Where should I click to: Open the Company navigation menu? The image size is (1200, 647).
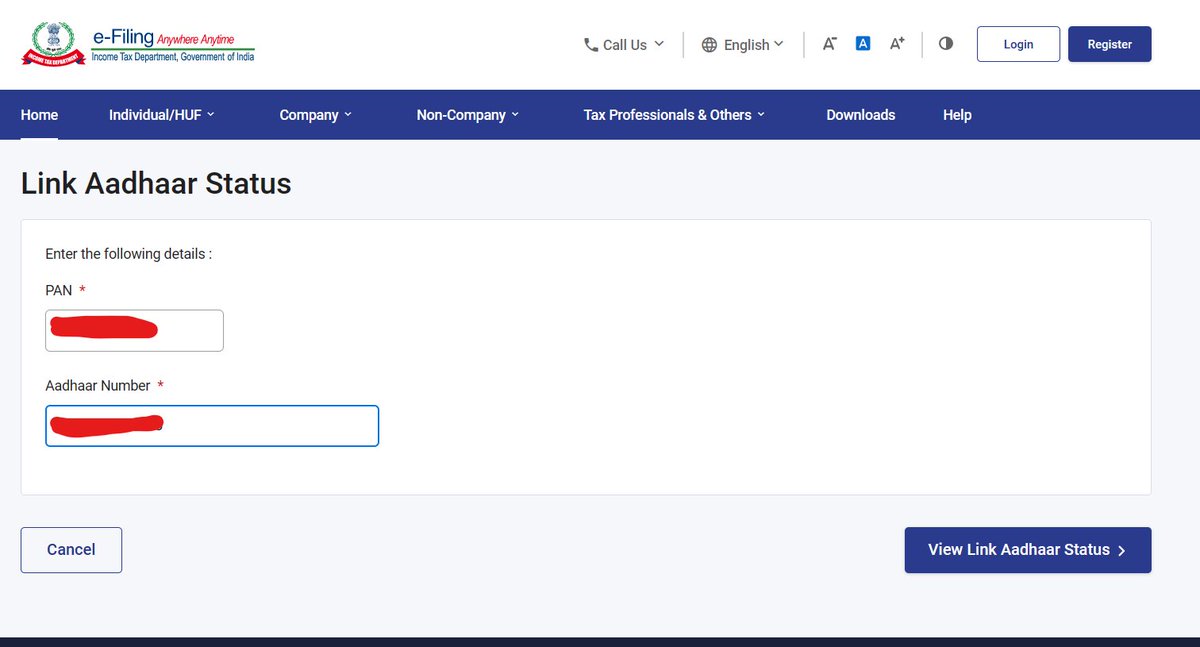pos(315,114)
